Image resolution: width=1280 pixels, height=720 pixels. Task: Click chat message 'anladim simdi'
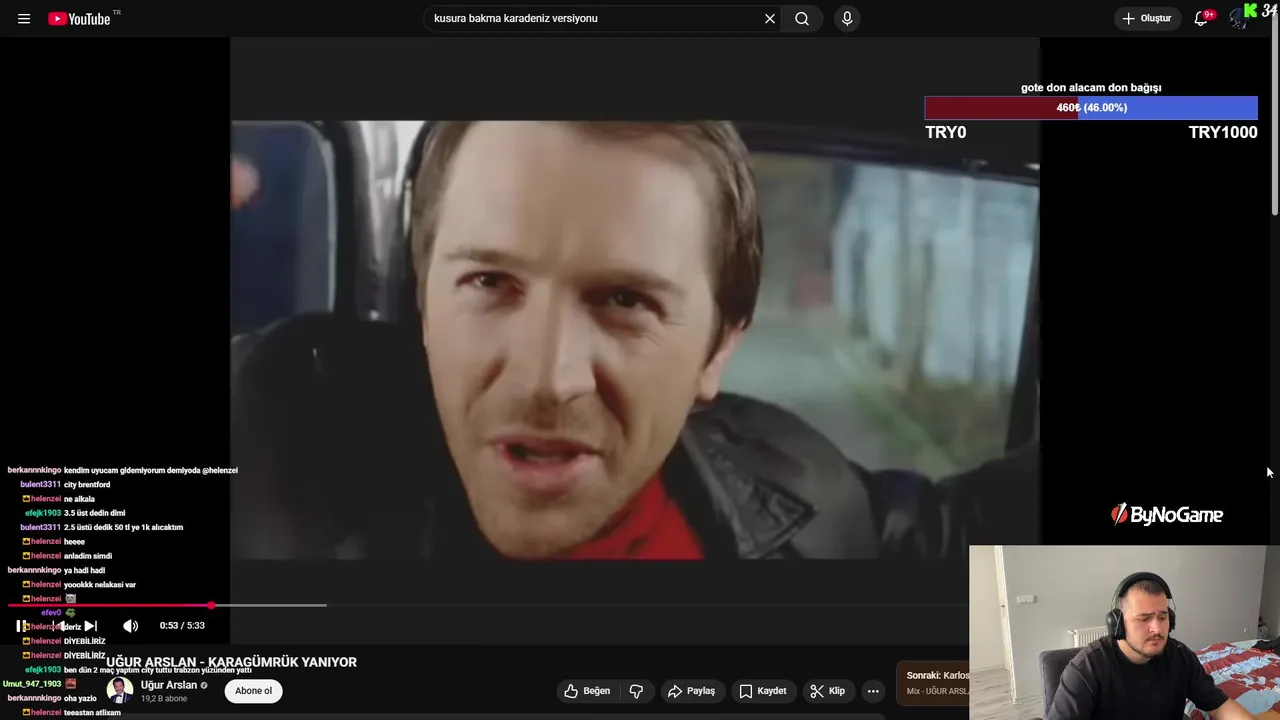click(x=88, y=556)
